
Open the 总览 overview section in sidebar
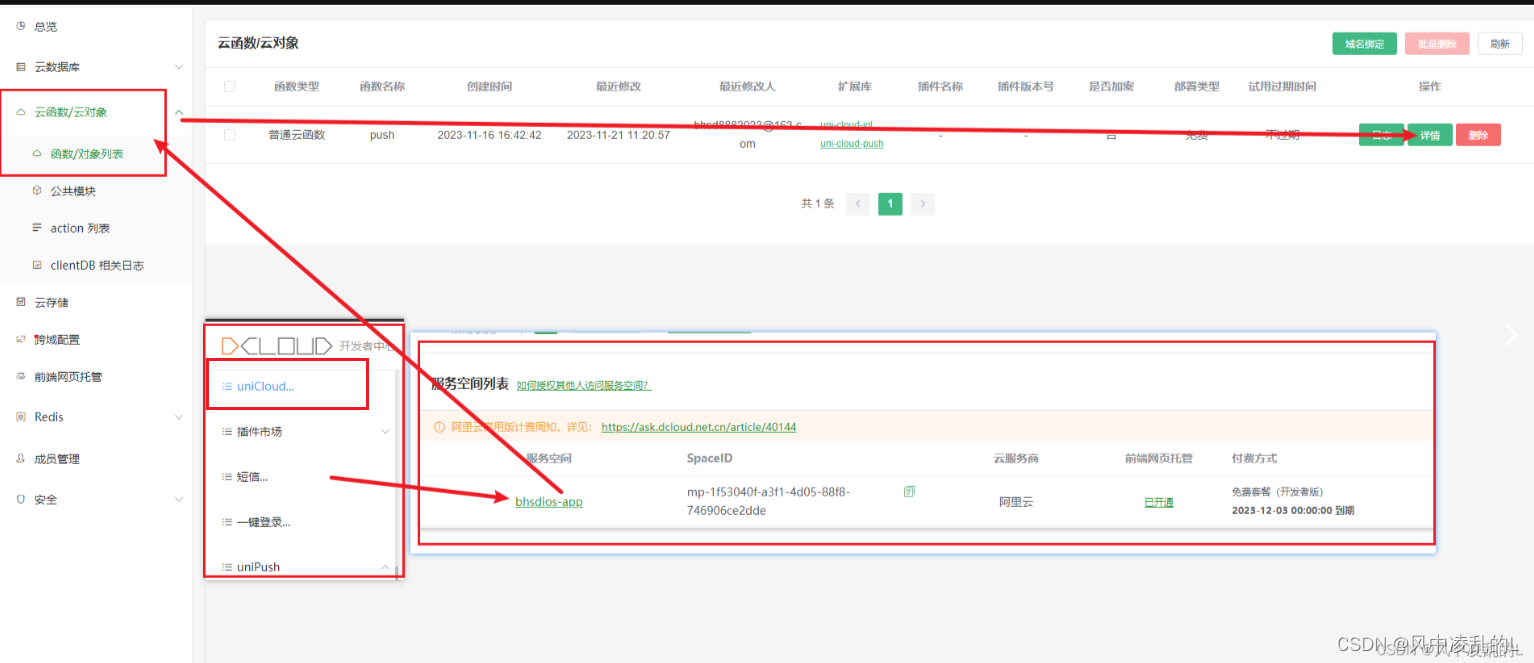click(x=40, y=26)
